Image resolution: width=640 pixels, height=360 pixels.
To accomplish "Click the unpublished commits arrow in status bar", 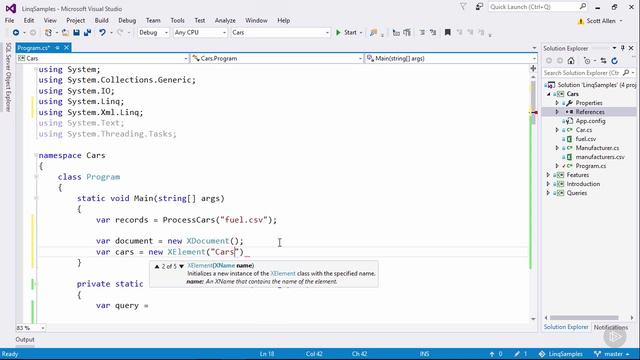I will pos(492,354).
